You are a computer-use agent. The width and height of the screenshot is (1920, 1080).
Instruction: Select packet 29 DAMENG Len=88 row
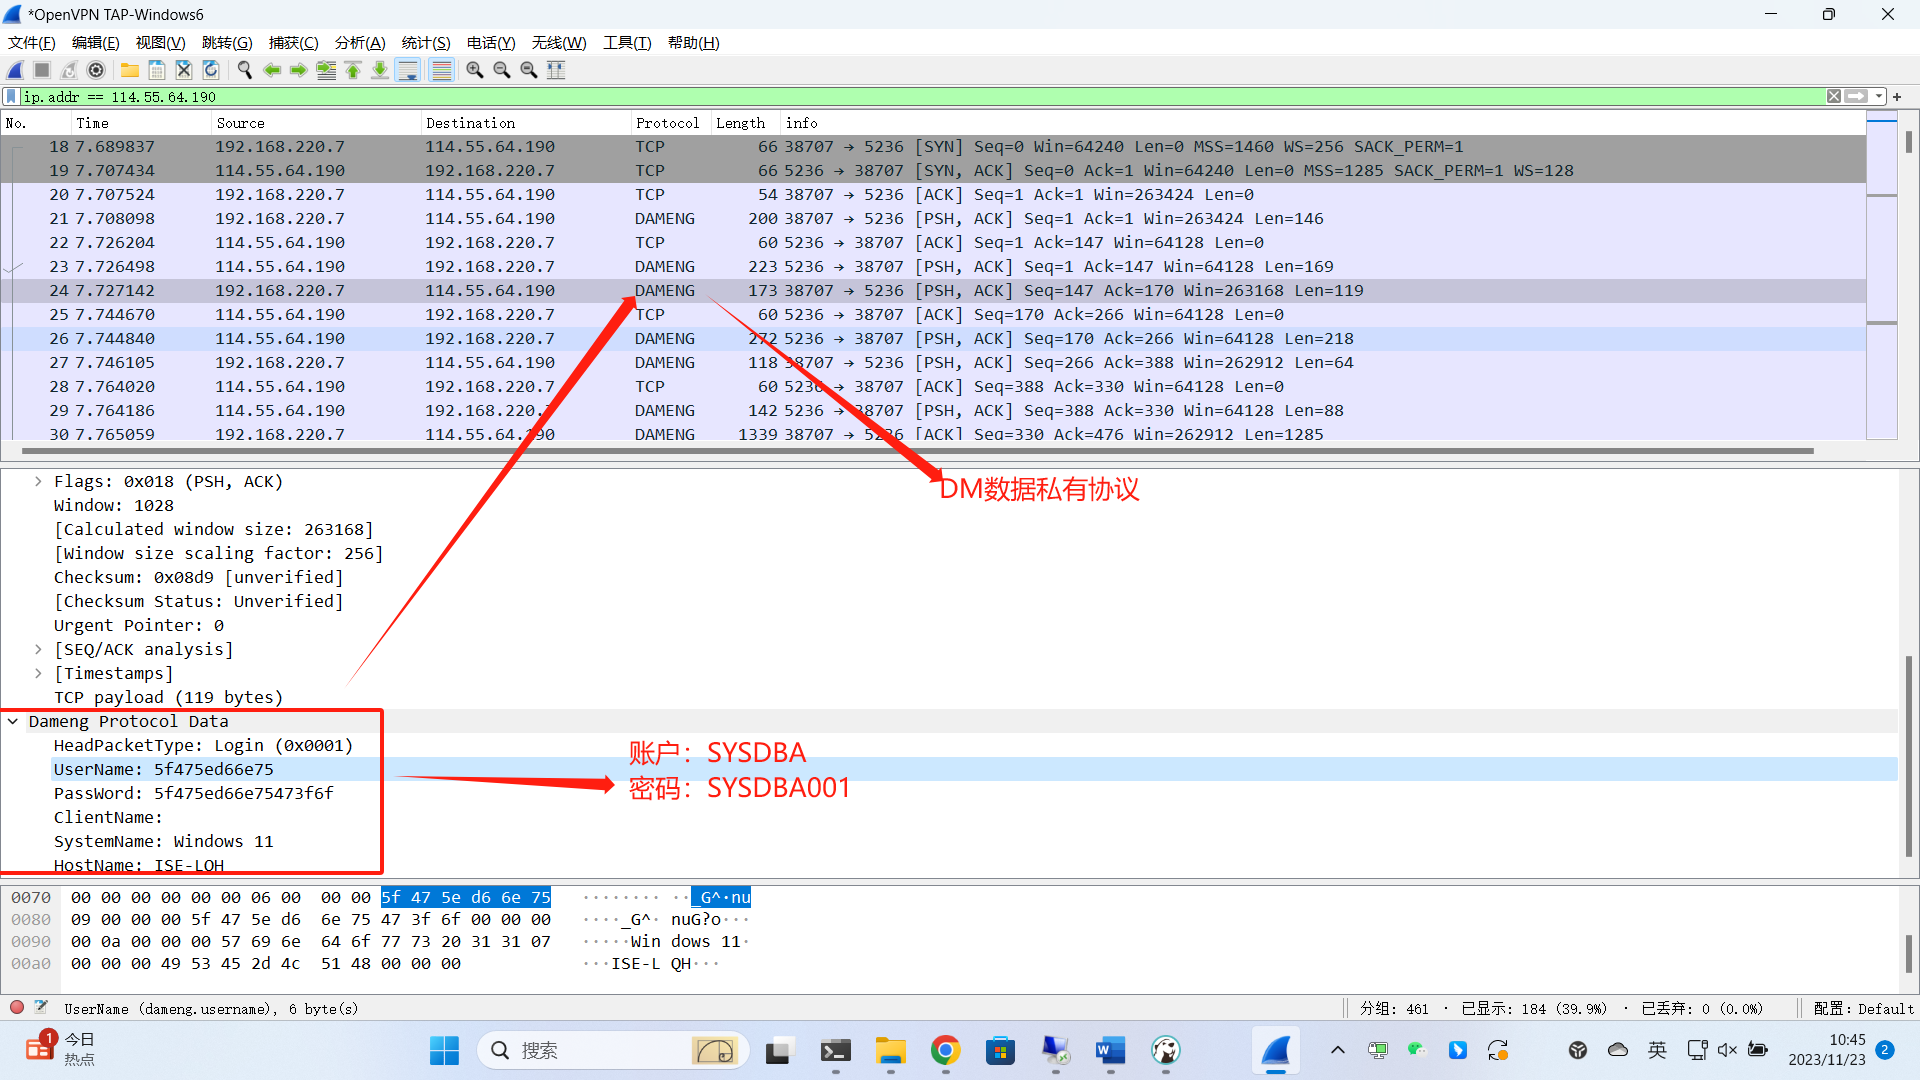pyautogui.click(x=933, y=411)
